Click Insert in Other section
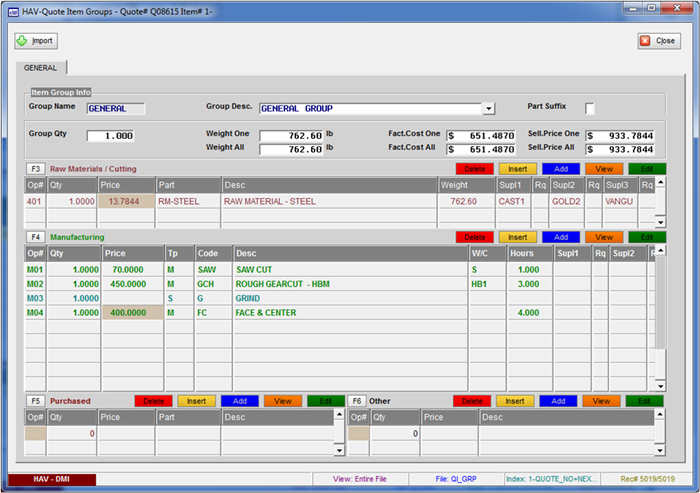 pos(515,401)
